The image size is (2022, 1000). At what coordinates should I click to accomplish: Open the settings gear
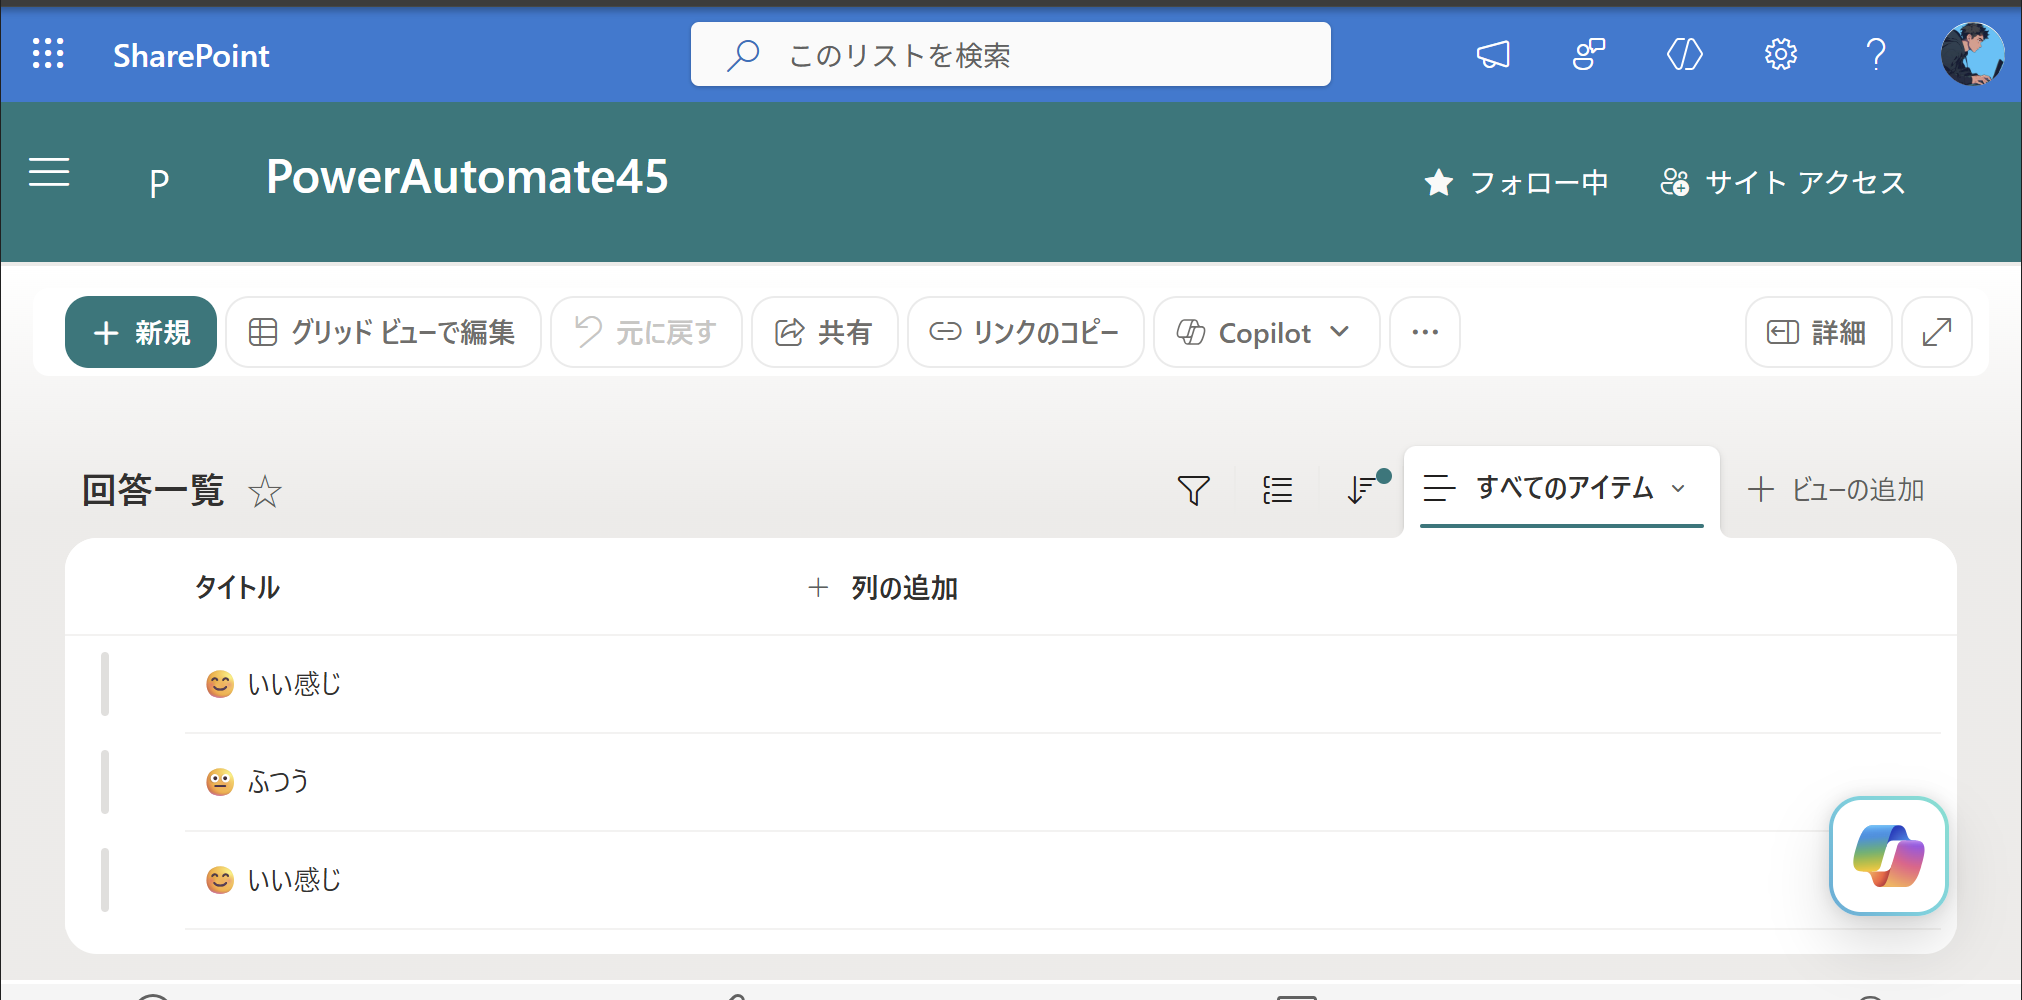(x=1781, y=54)
